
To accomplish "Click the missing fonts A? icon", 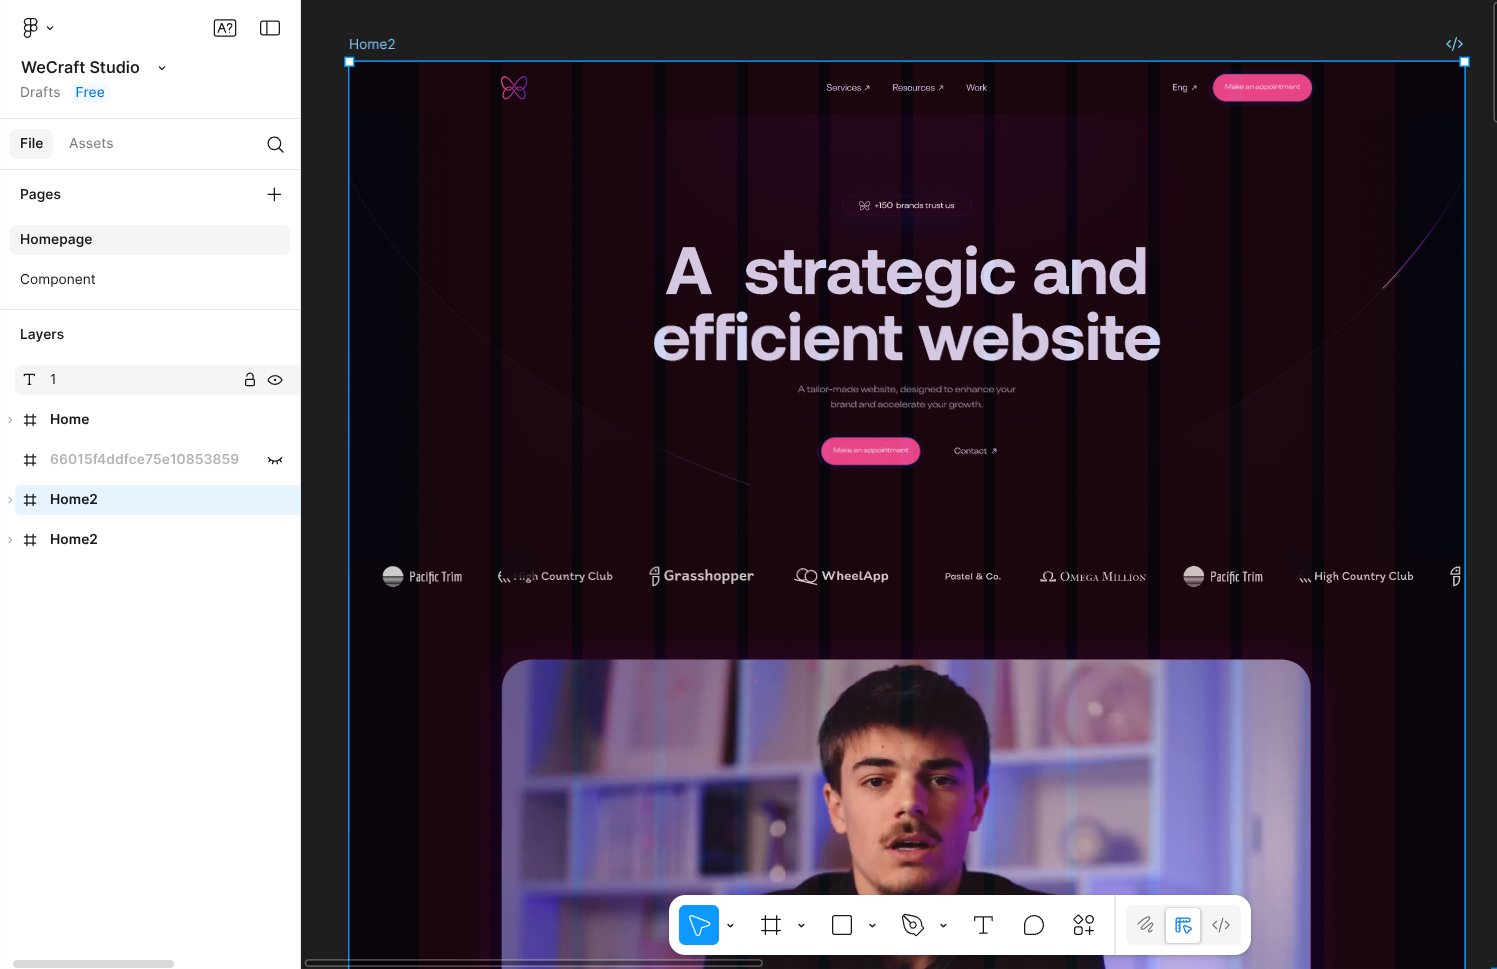I will pyautogui.click(x=225, y=28).
